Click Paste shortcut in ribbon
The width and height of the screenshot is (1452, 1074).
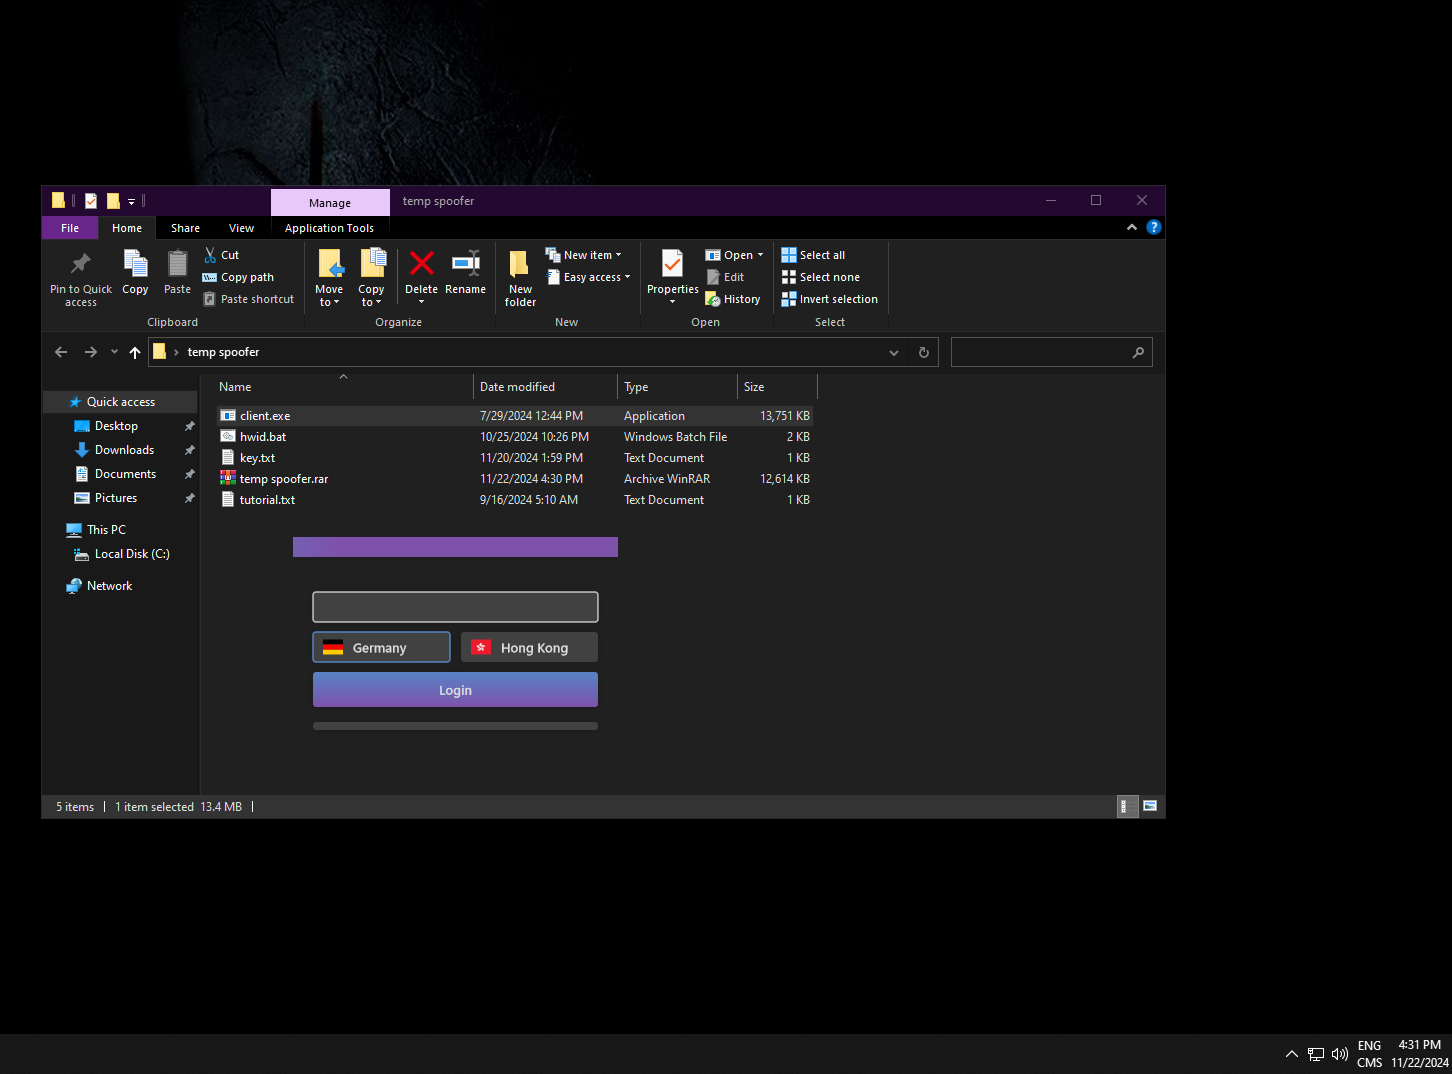pyautogui.click(x=249, y=299)
